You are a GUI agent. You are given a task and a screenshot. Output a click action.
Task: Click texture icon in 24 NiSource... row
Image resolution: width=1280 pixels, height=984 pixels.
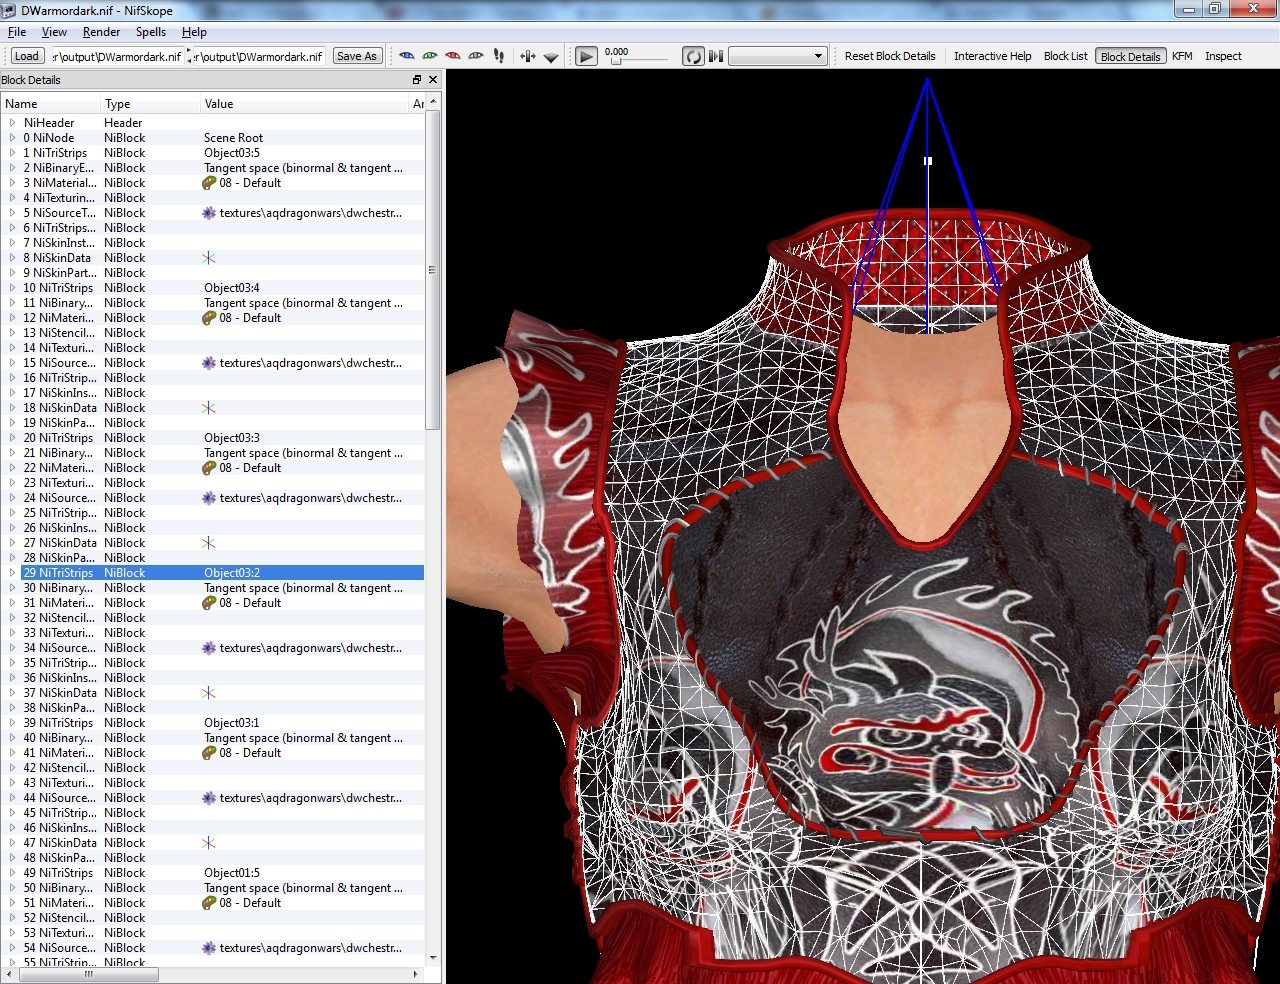tap(209, 498)
